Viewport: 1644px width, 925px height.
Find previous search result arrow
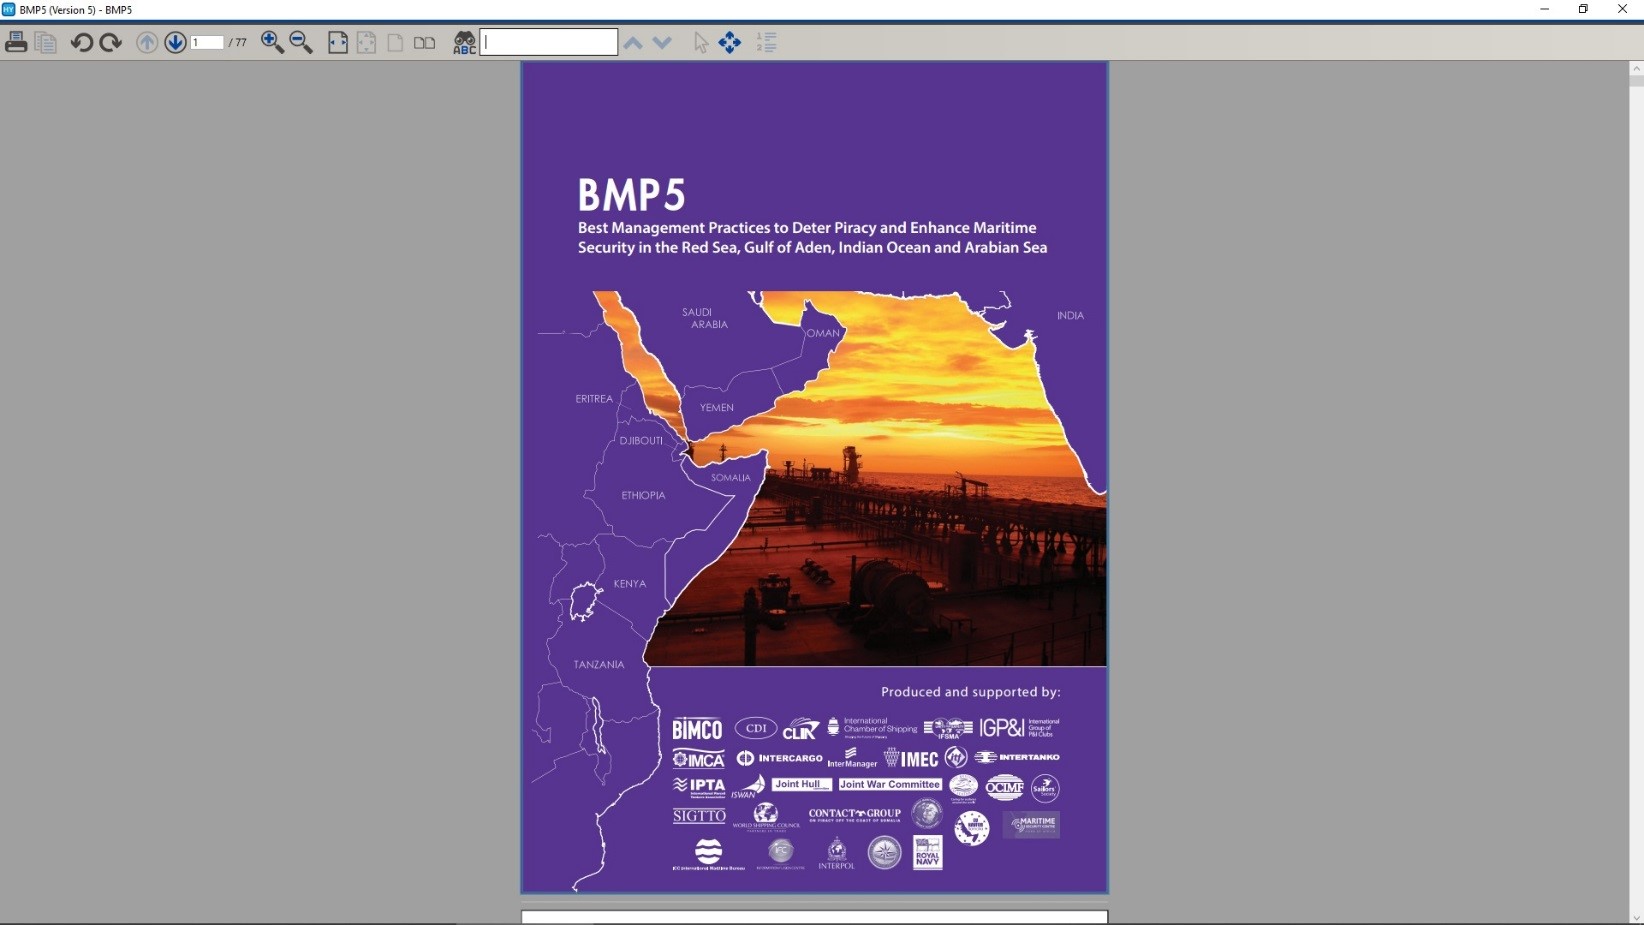633,42
